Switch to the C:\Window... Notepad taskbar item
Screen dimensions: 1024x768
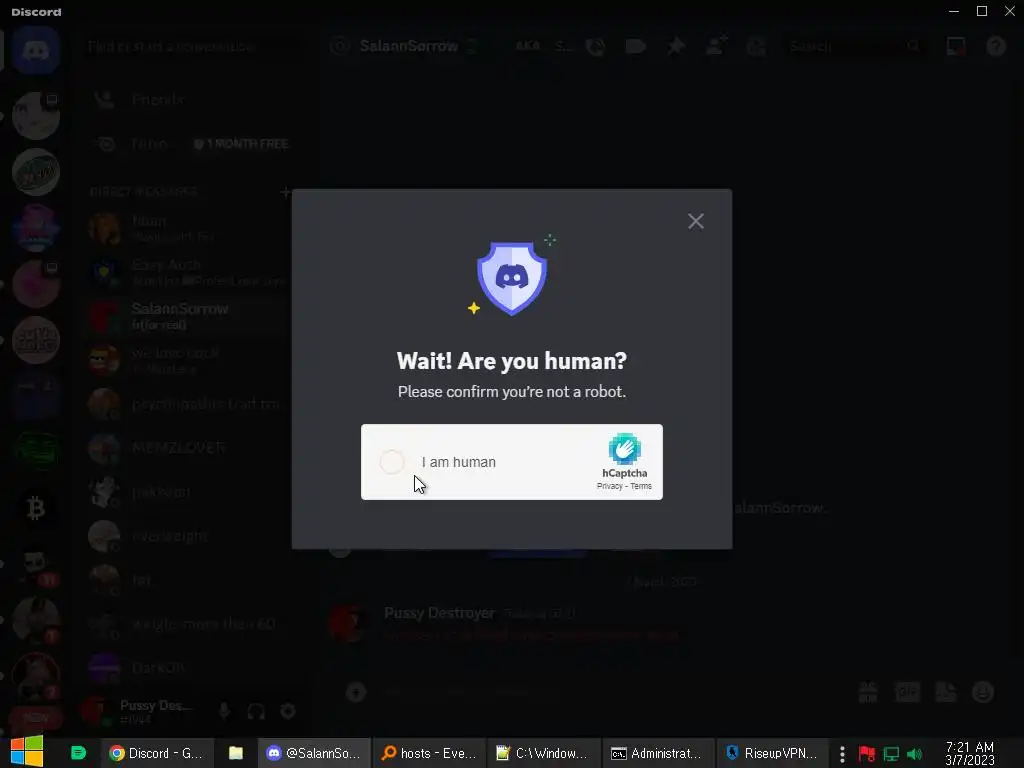543,753
